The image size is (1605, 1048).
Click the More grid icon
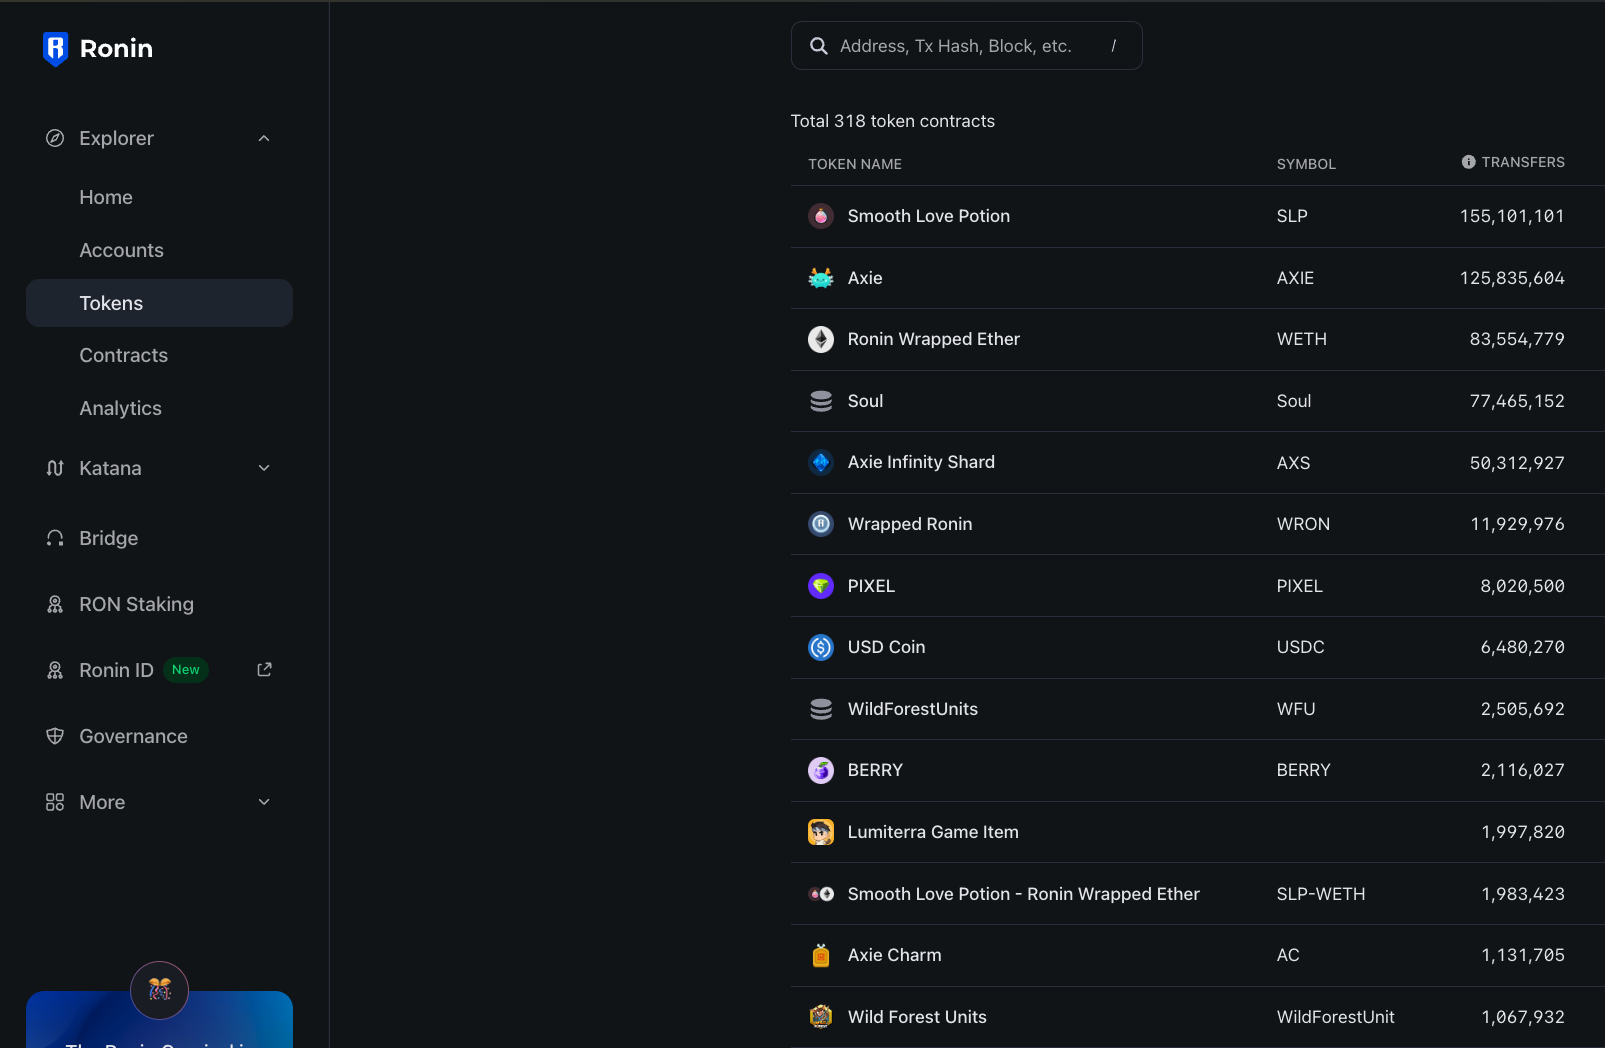[x=55, y=802]
